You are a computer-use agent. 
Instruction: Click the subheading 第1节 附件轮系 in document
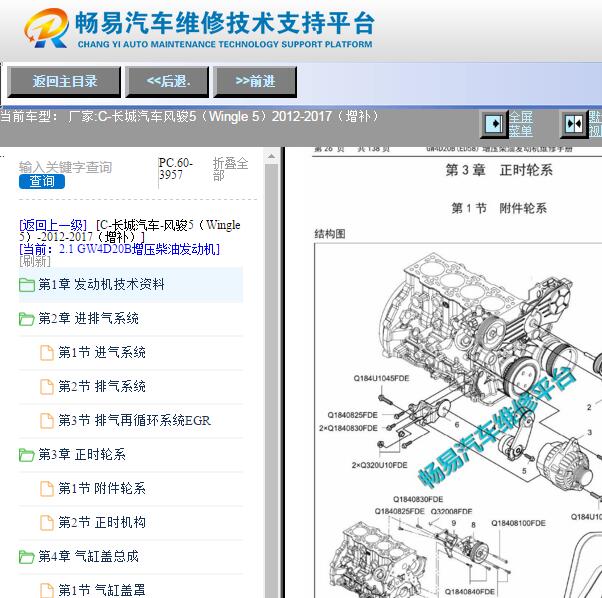click(499, 208)
